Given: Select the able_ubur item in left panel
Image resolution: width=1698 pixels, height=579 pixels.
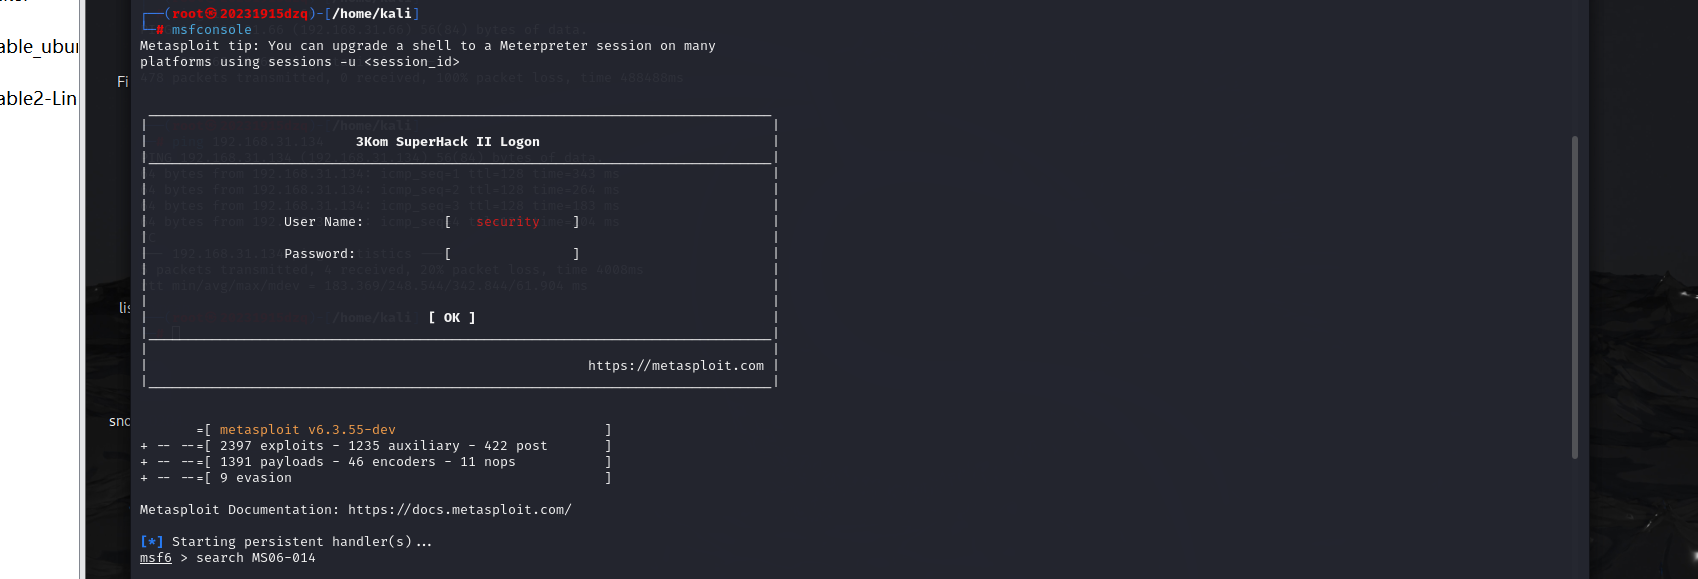Looking at the screenshot, I should click(39, 47).
